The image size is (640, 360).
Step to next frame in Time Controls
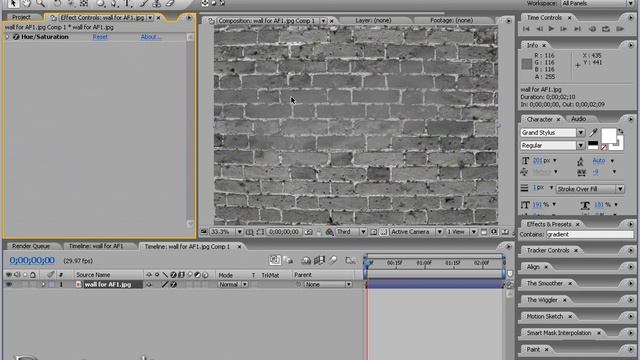(x=564, y=29)
